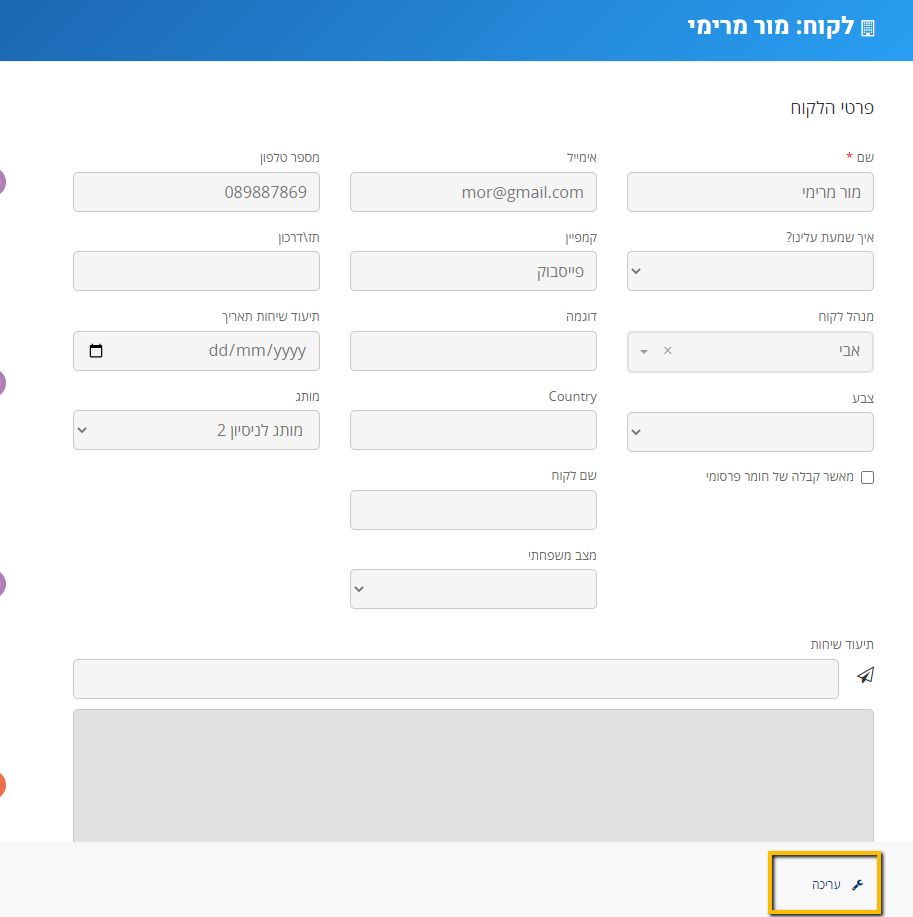Image resolution: width=913 pixels, height=917 pixels.
Task: Click the paper plane send icon
Action: click(x=866, y=676)
